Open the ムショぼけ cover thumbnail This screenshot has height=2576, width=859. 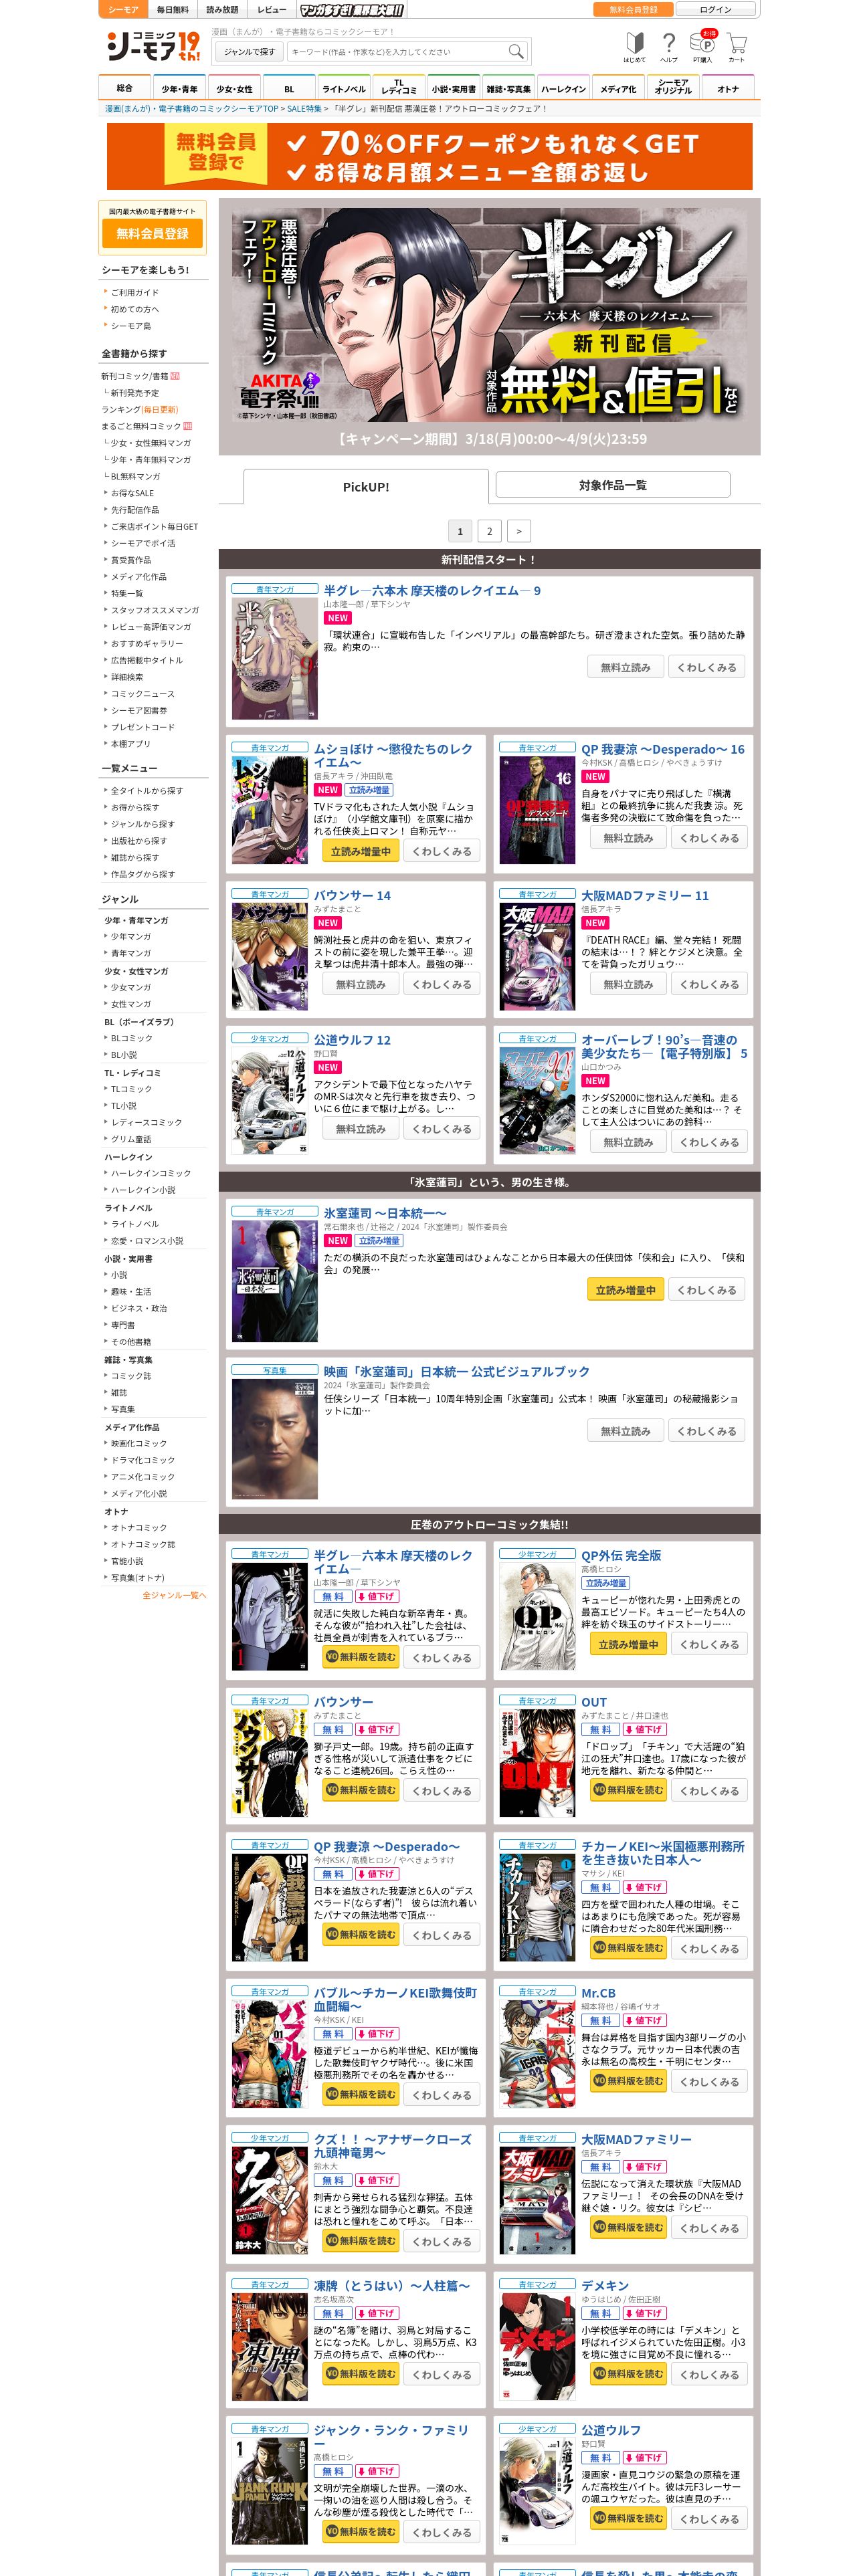click(270, 810)
